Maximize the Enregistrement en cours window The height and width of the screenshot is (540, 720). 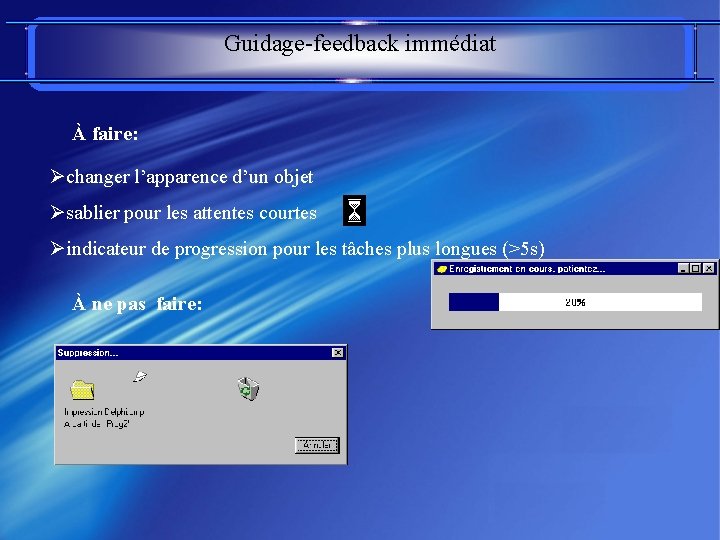pos(695,269)
